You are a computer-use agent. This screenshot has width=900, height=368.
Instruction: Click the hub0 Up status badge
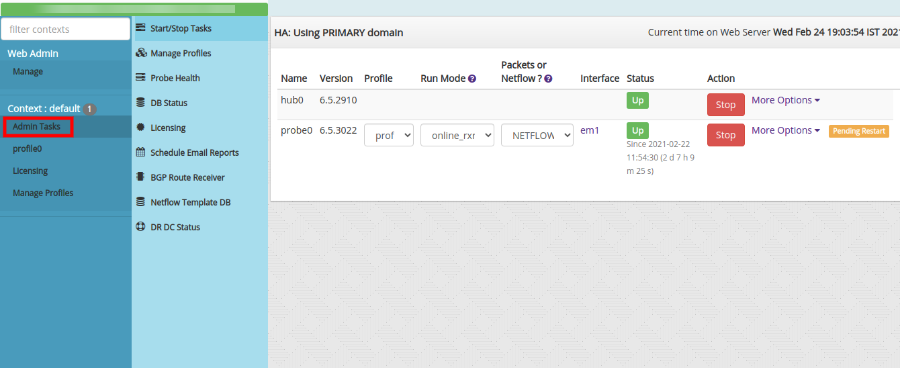tap(637, 100)
